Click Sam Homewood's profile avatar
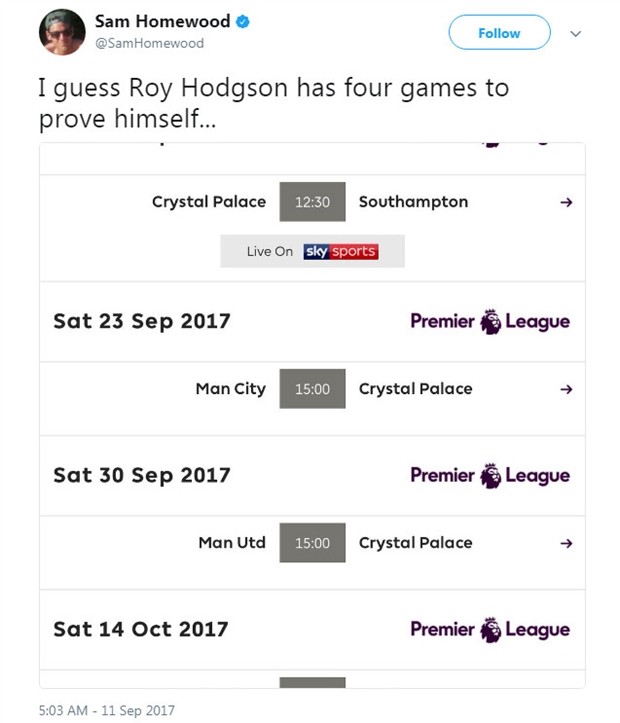 [x=61, y=33]
